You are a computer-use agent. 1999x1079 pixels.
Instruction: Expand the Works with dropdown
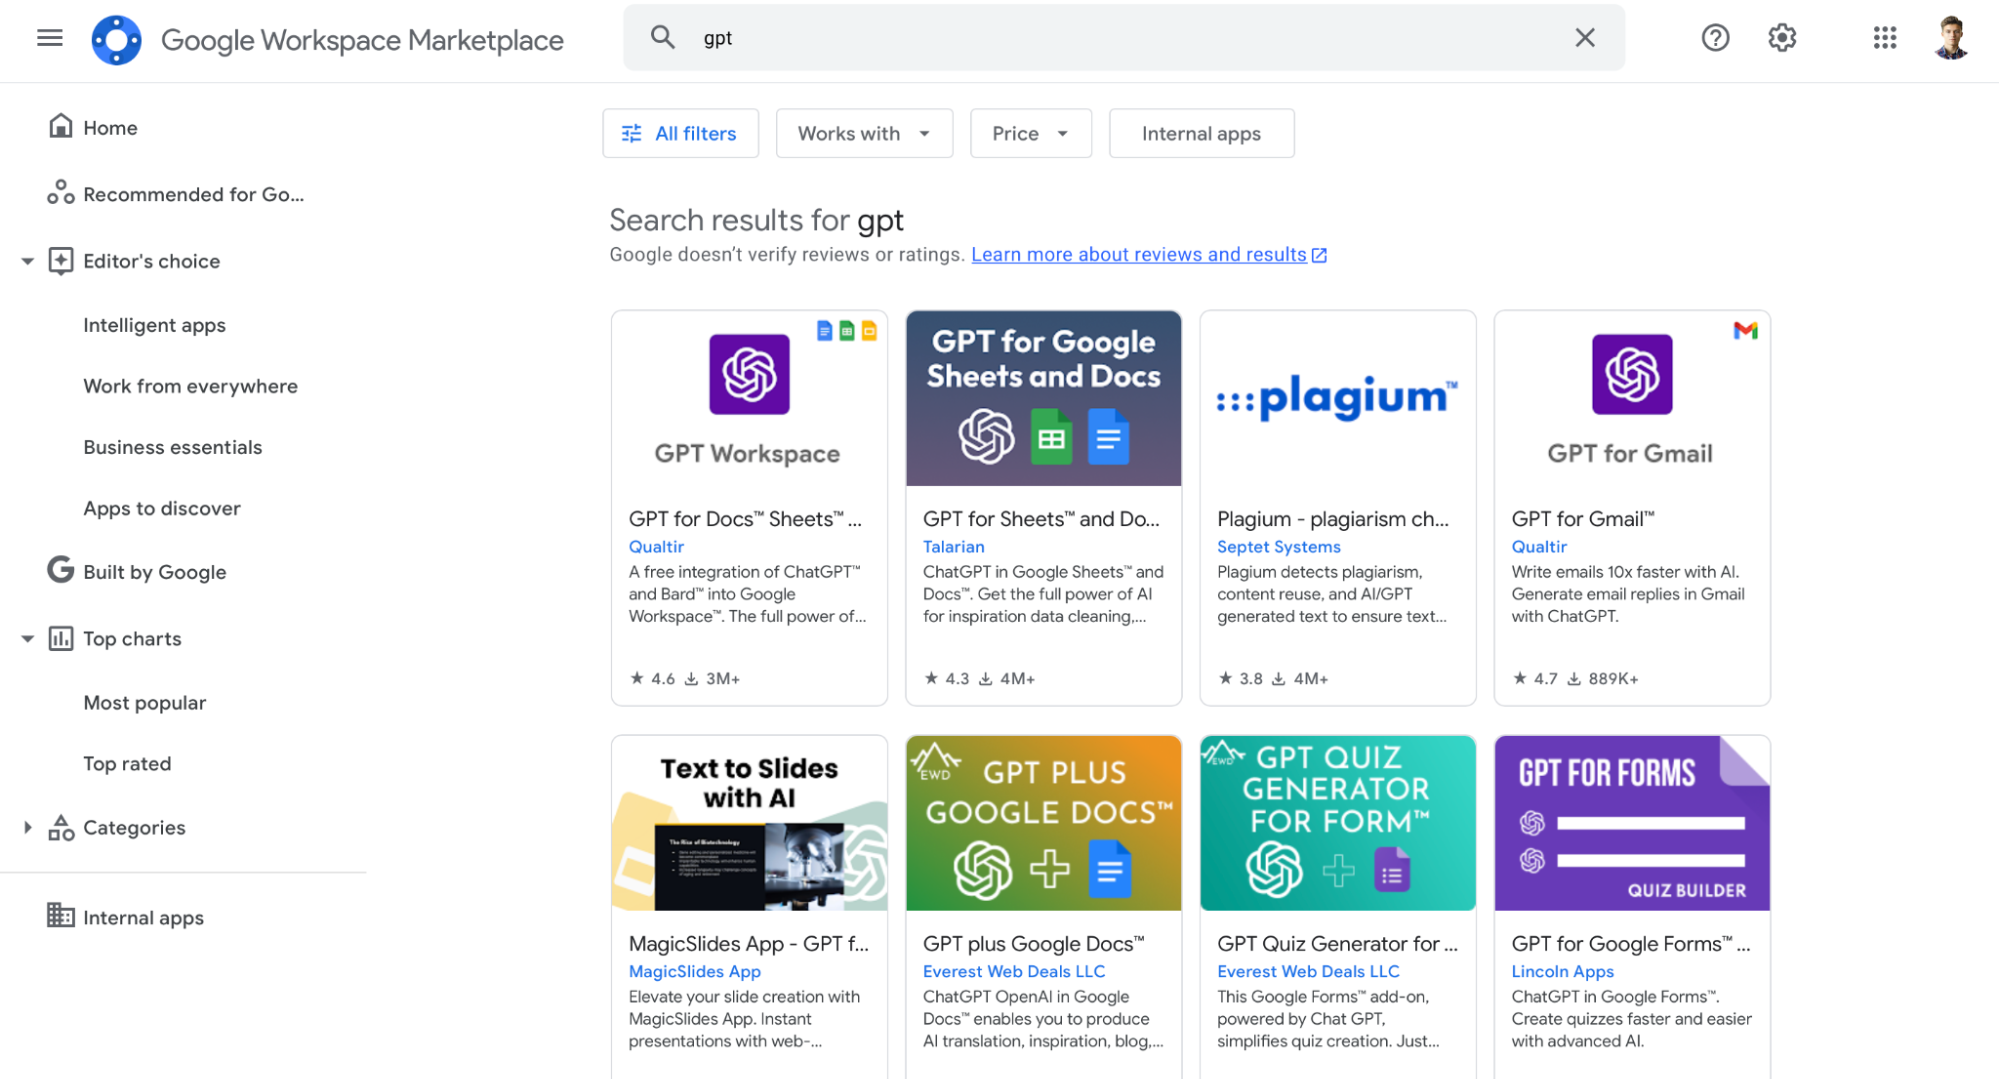863,134
